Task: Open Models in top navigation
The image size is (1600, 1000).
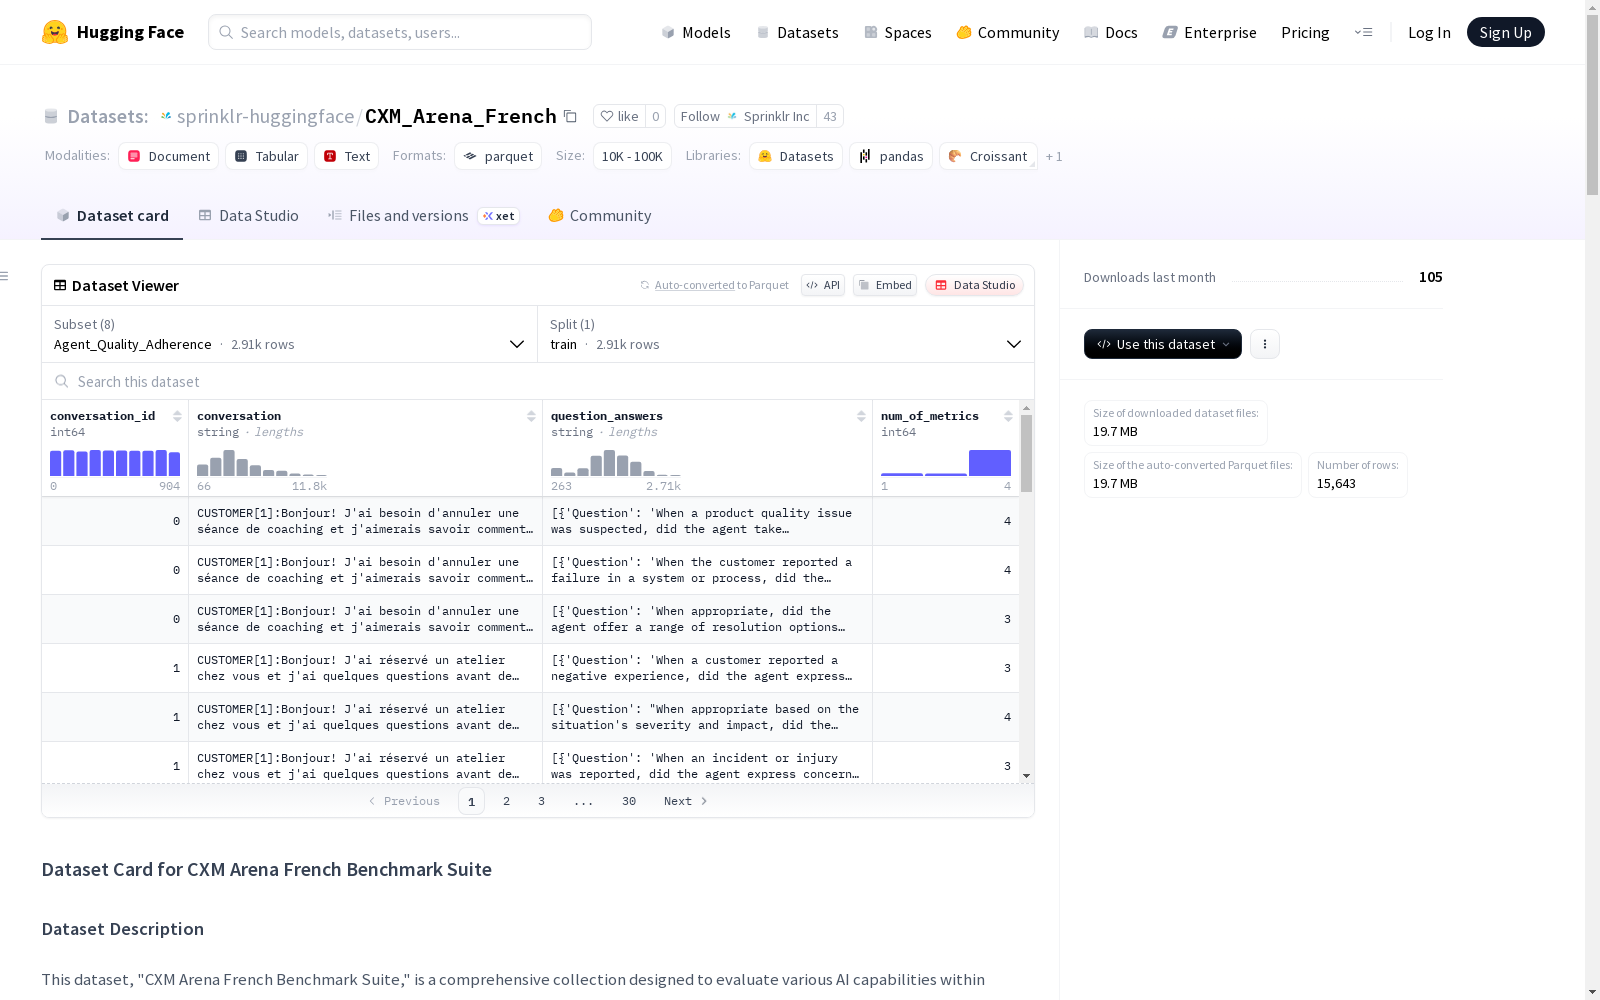Action: 696,32
